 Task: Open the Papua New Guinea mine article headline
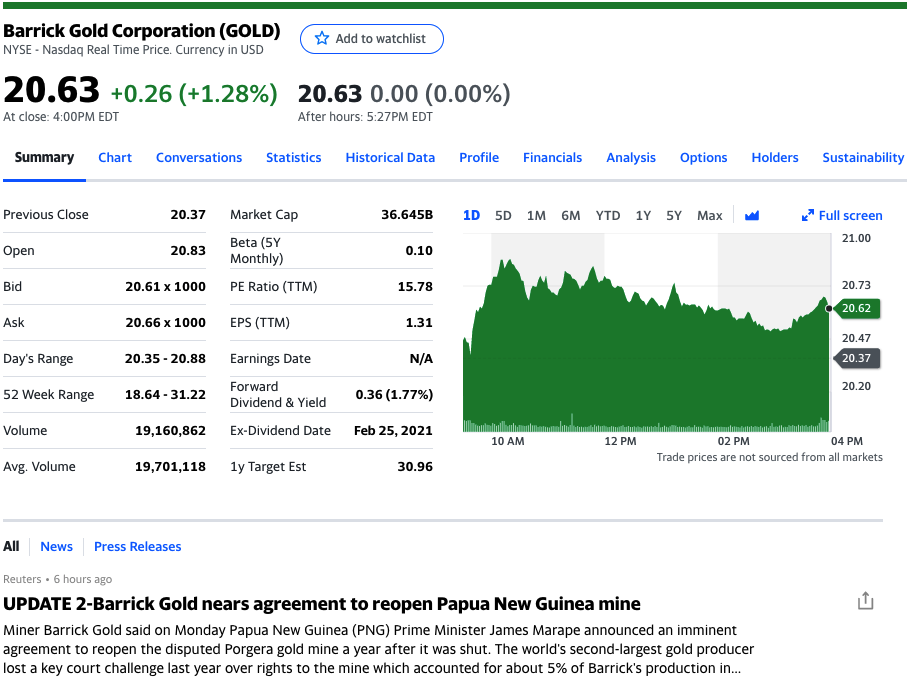coord(322,604)
